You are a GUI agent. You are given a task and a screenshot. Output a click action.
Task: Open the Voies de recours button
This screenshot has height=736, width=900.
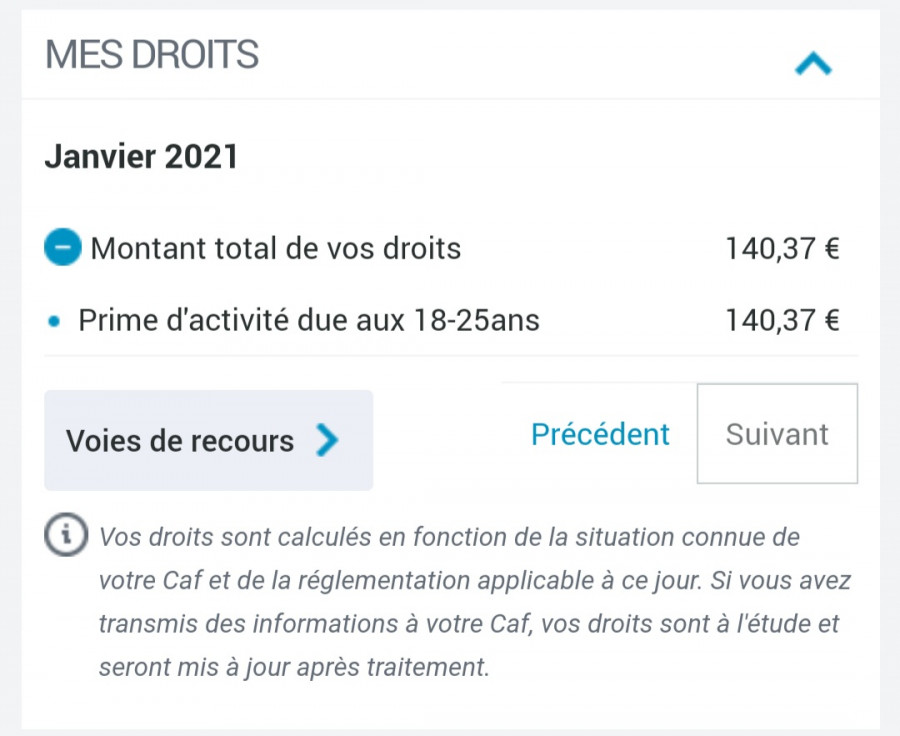point(208,440)
